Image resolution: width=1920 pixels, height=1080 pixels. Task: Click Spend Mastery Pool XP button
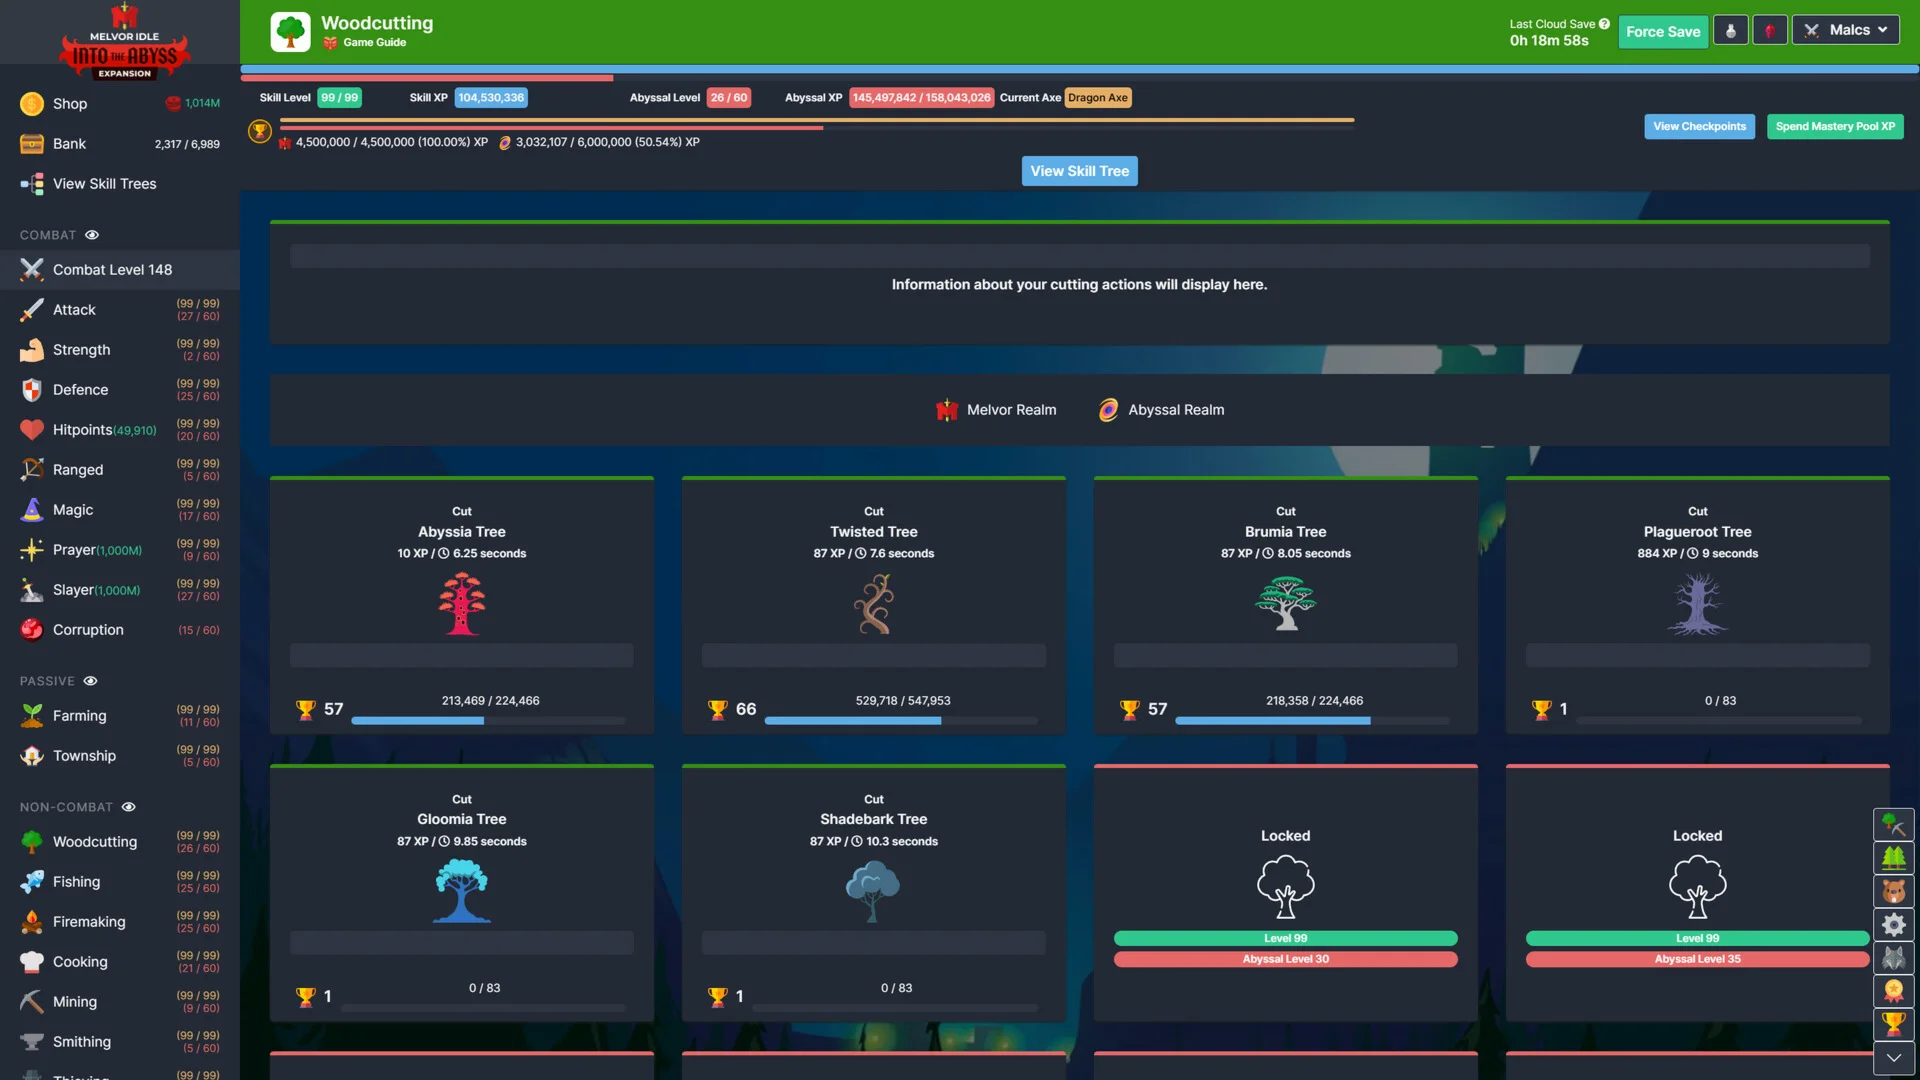click(x=1834, y=126)
